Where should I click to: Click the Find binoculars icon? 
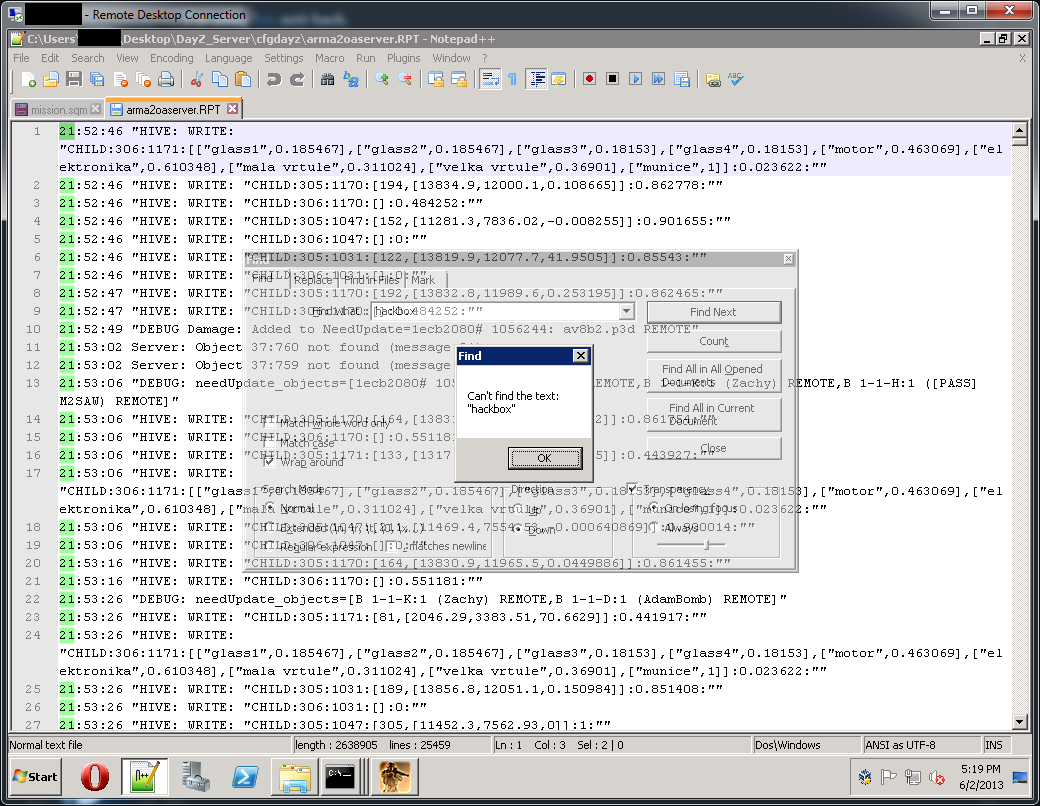(x=327, y=80)
